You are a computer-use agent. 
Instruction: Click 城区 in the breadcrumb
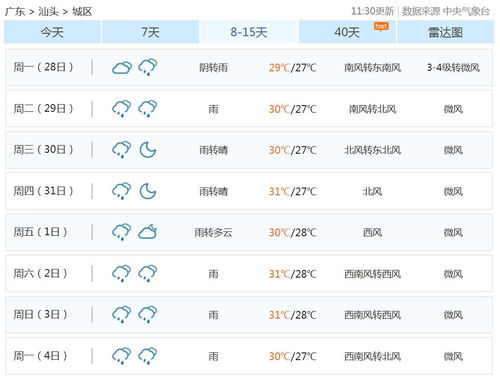[x=82, y=12]
